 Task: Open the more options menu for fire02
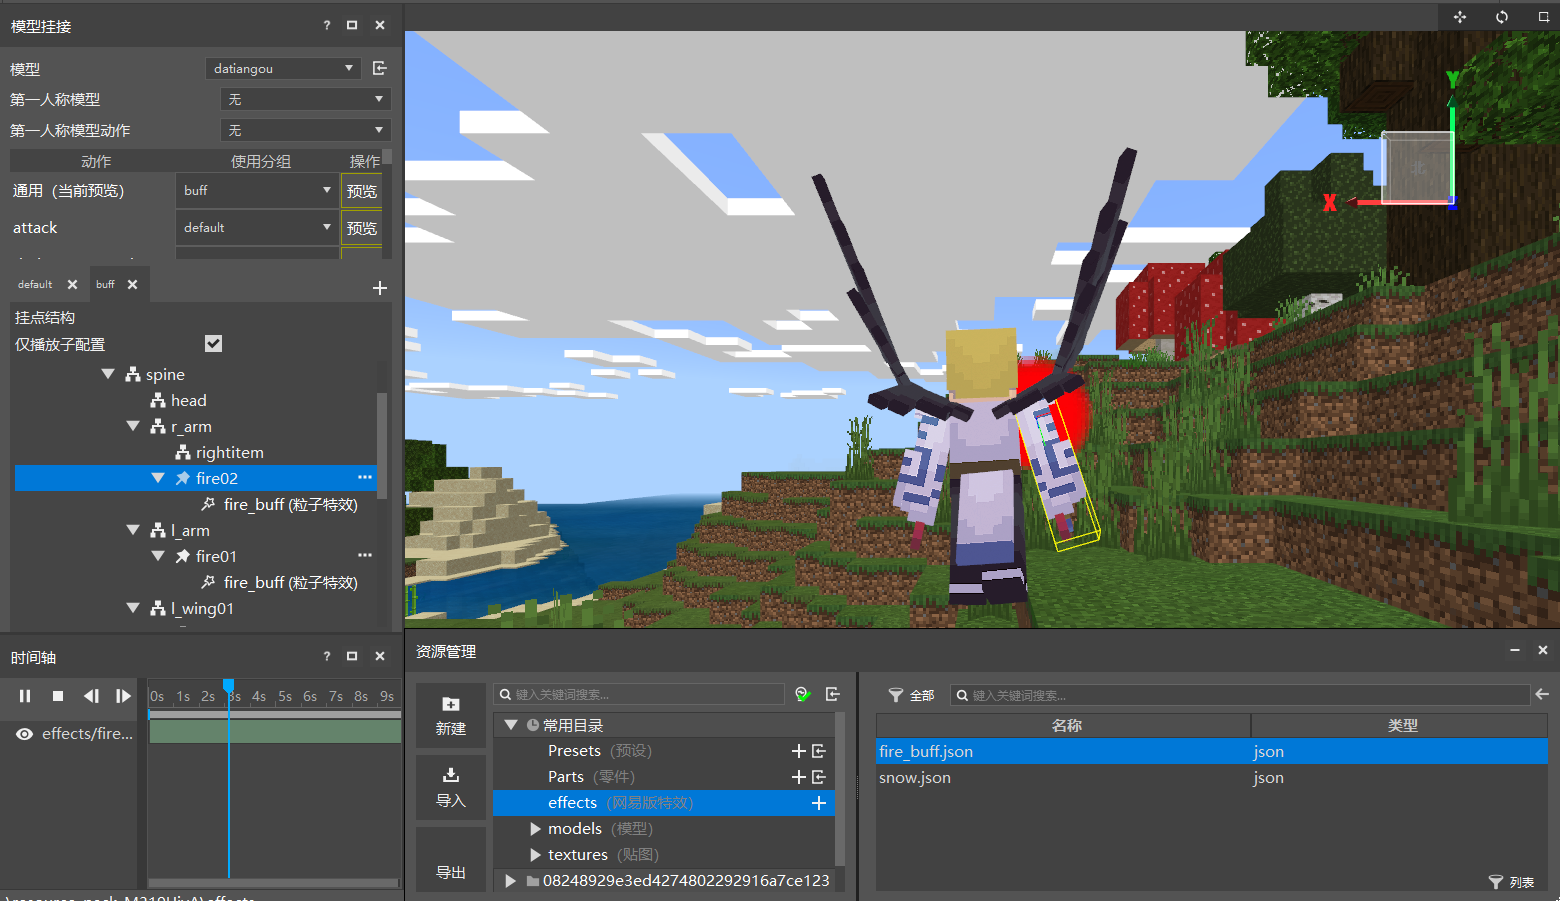pos(365,477)
